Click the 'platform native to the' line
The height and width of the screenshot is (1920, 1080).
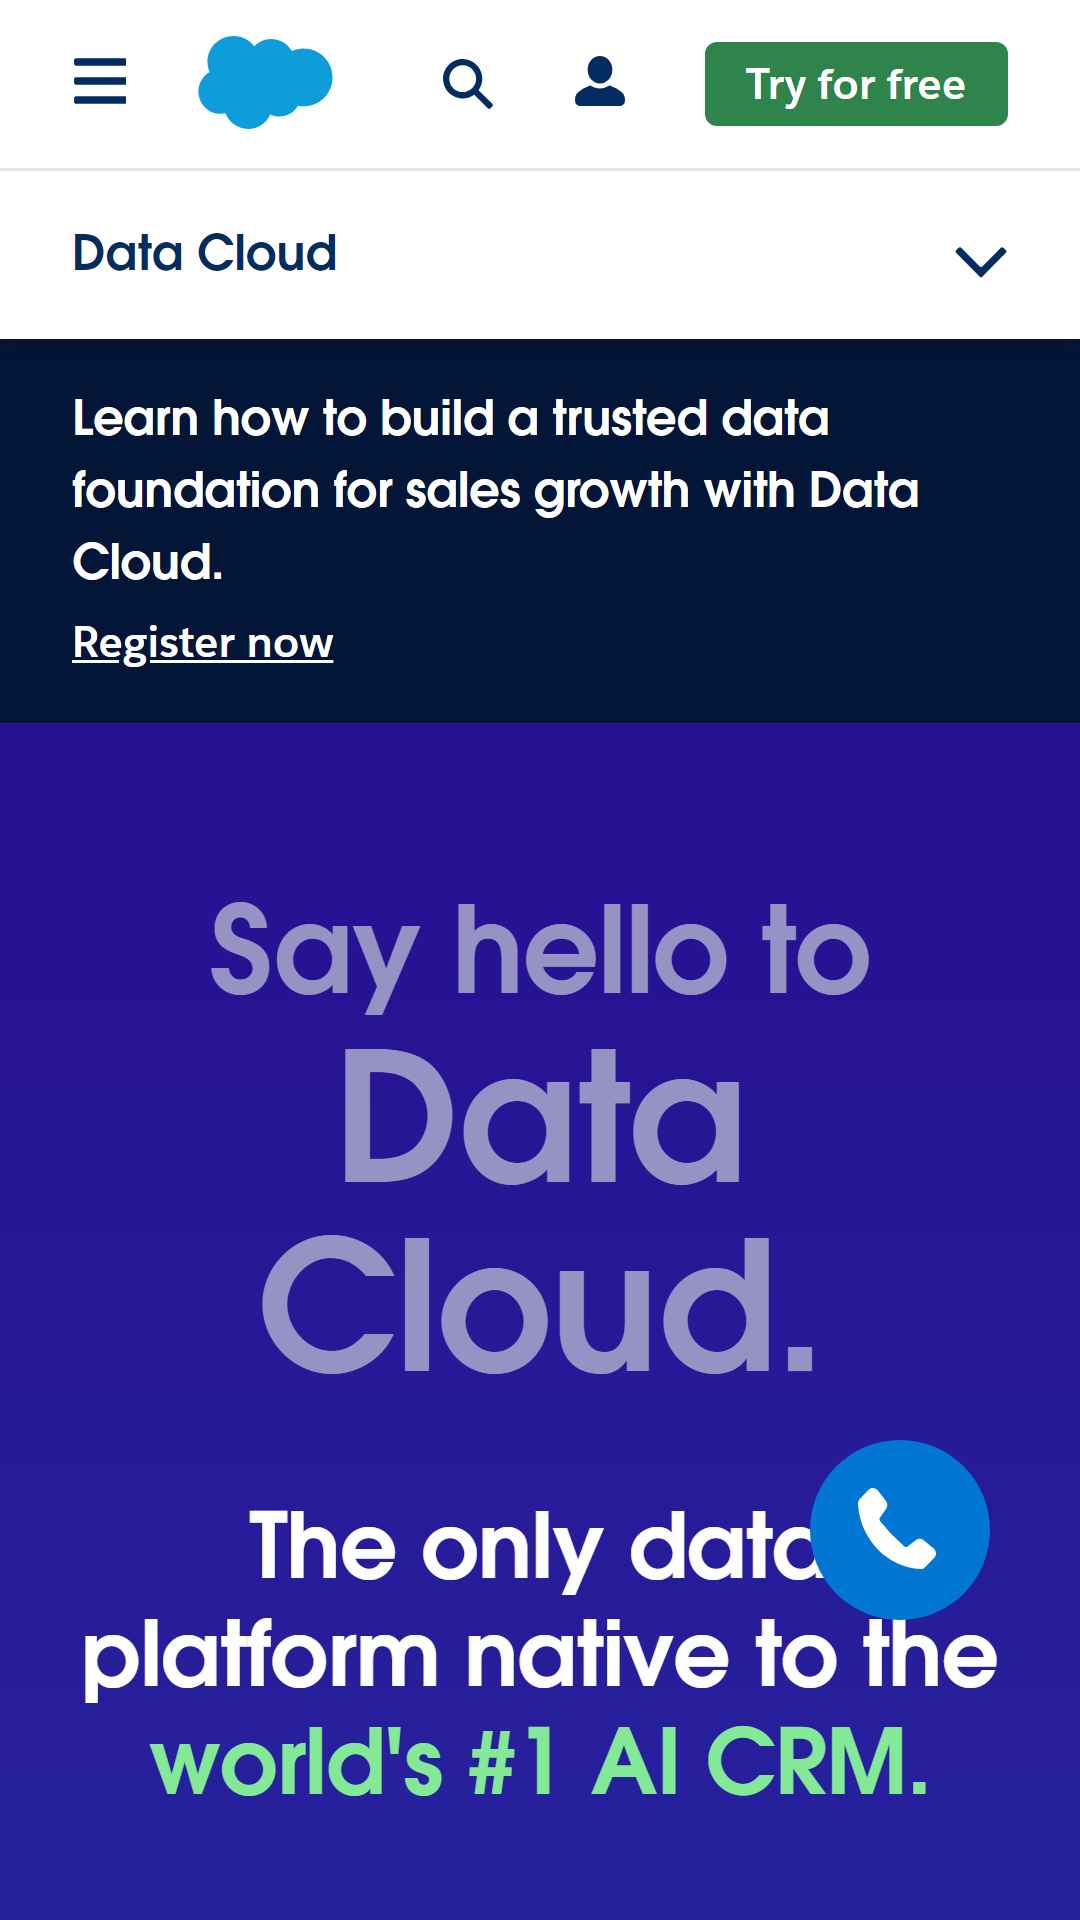(540, 1656)
